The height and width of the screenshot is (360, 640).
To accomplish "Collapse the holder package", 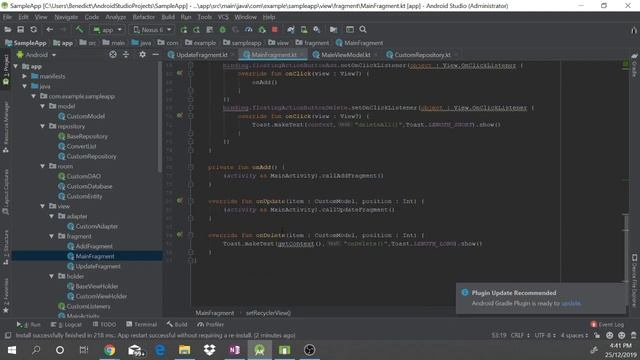I will click(x=51, y=276).
